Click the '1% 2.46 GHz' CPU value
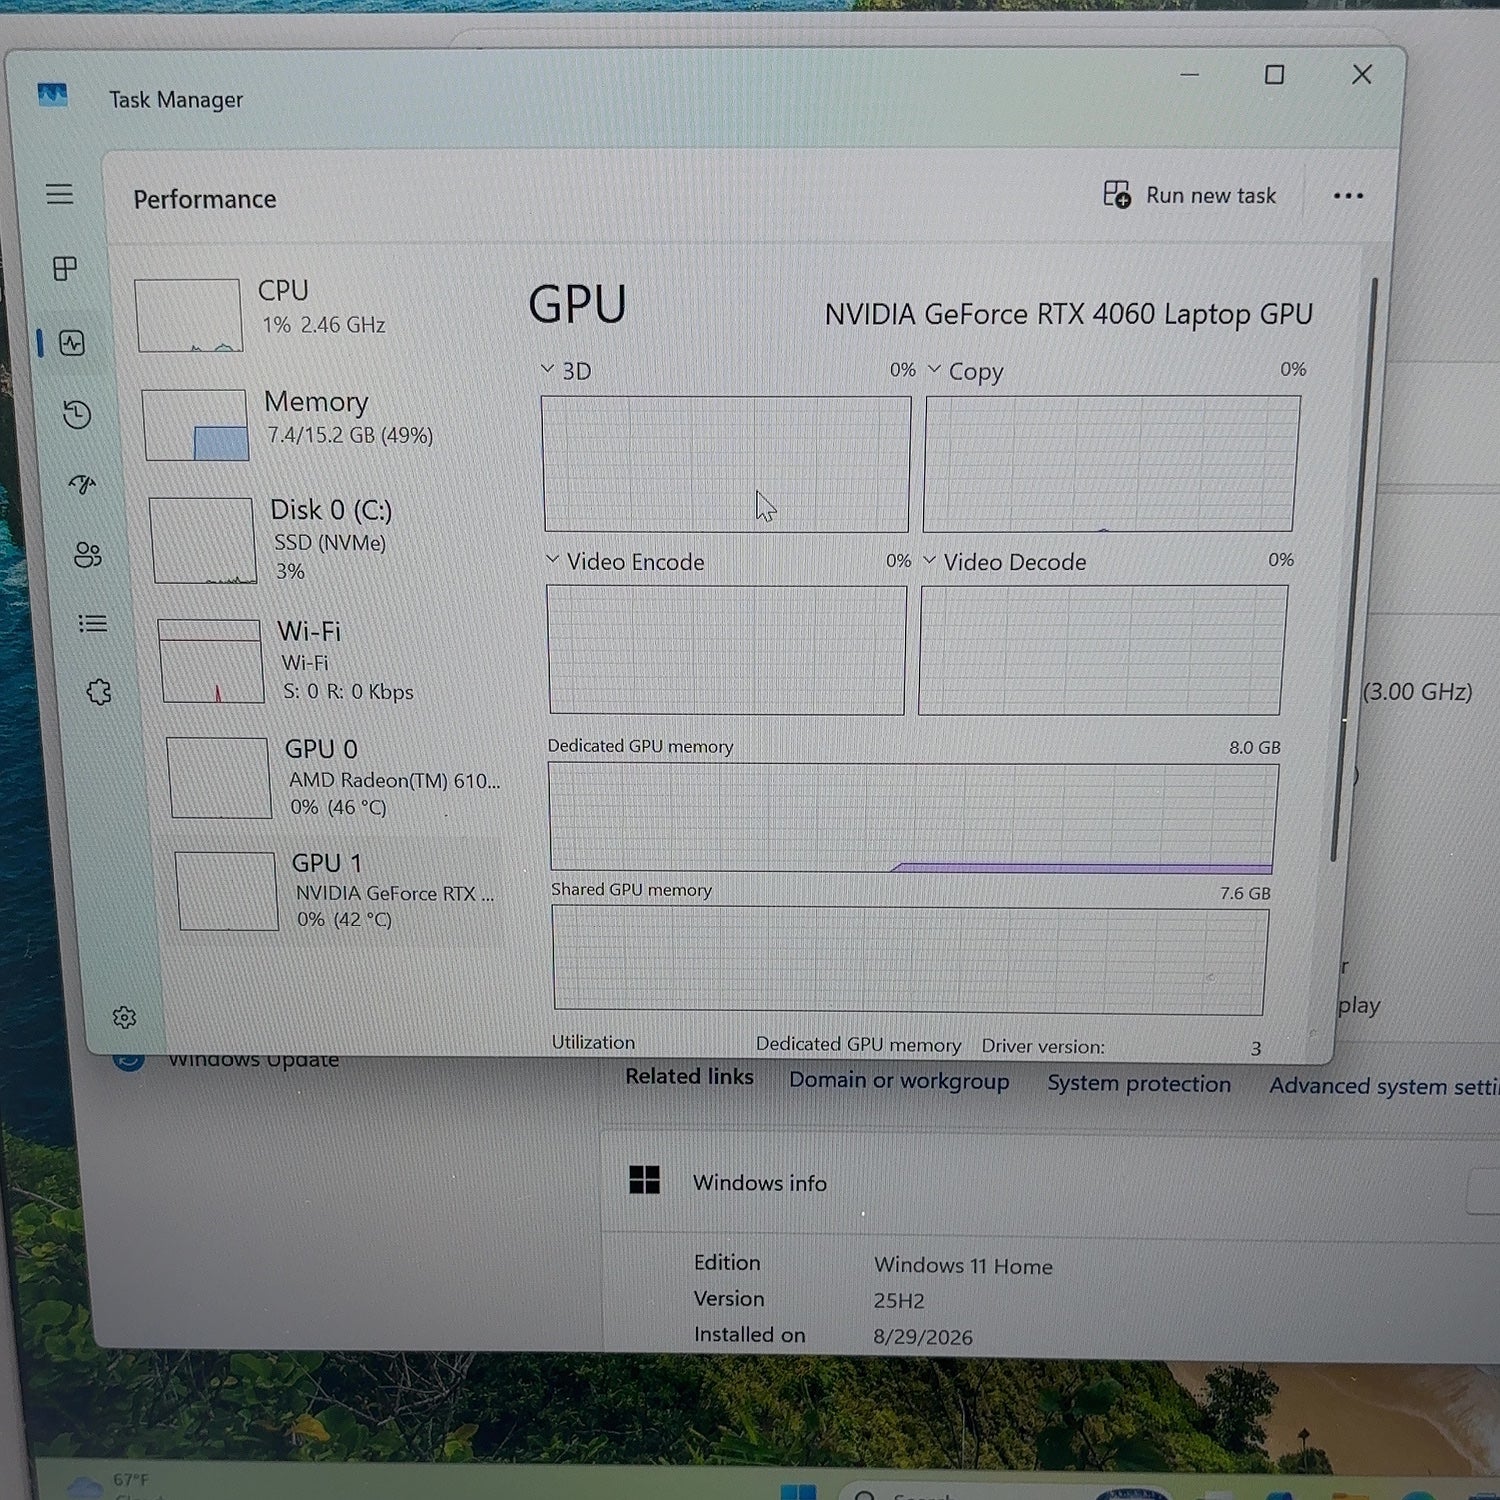1500x1500 pixels. pyautogui.click(x=323, y=325)
